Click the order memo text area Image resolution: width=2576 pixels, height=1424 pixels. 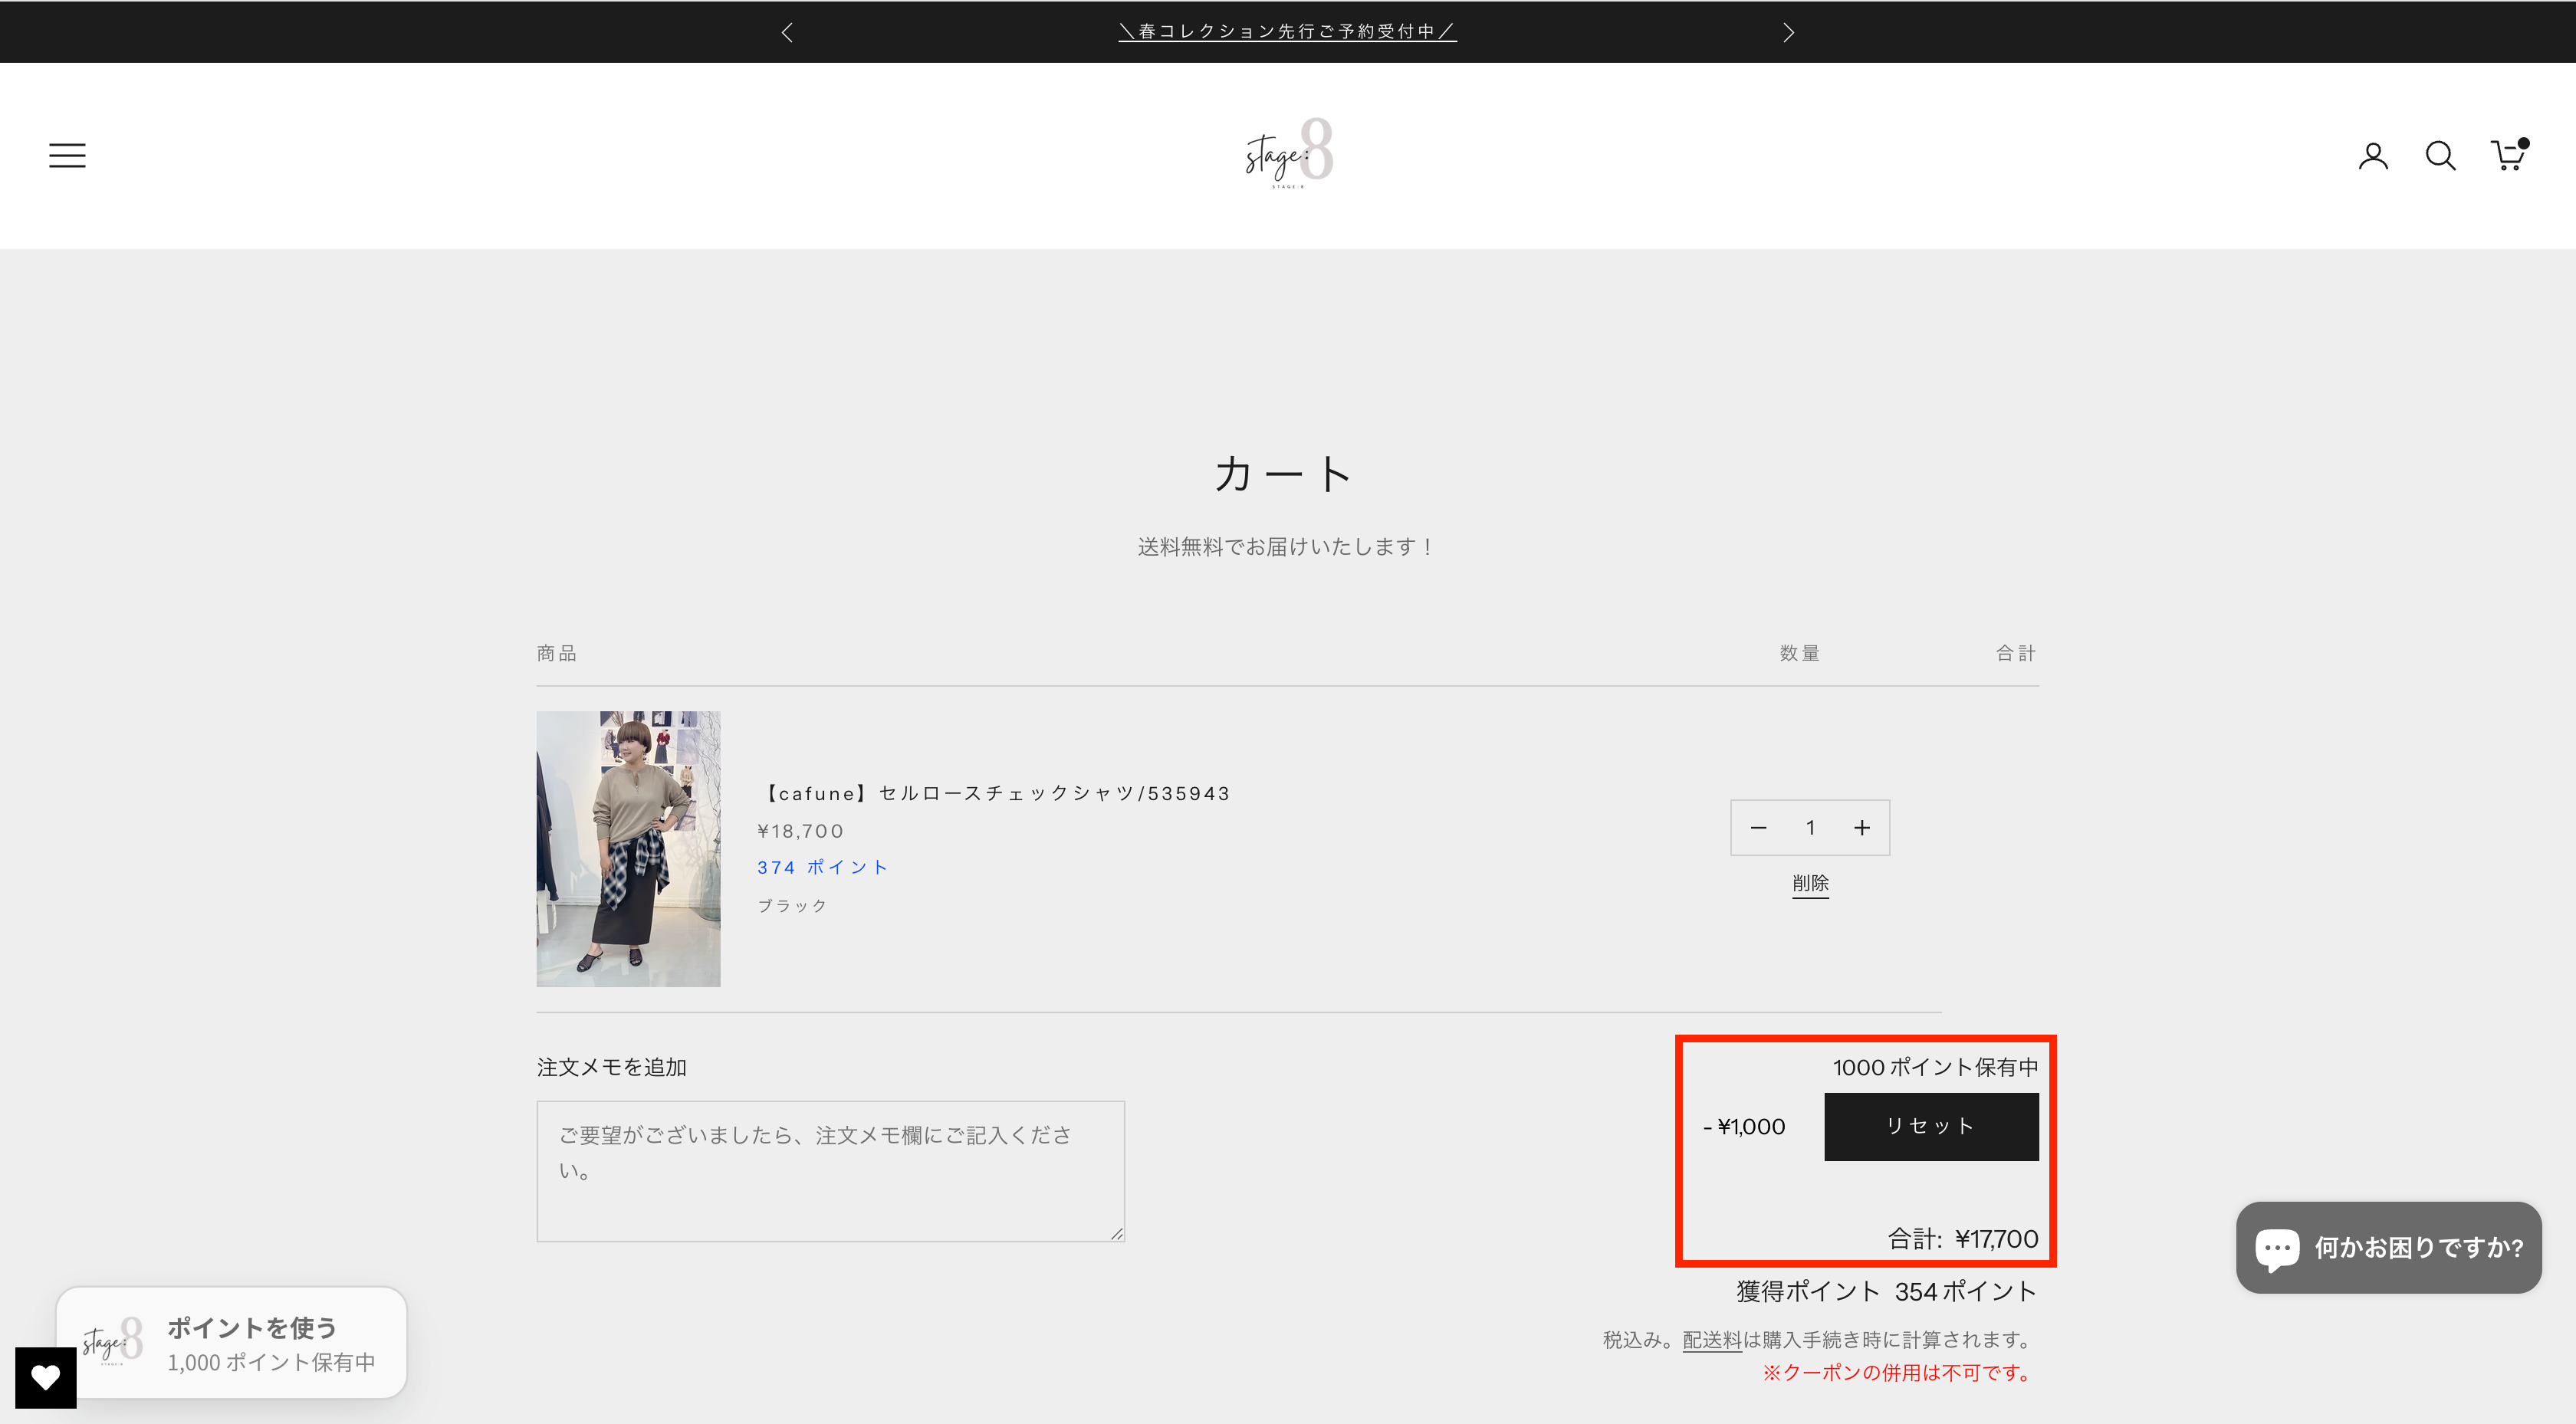click(x=830, y=1170)
